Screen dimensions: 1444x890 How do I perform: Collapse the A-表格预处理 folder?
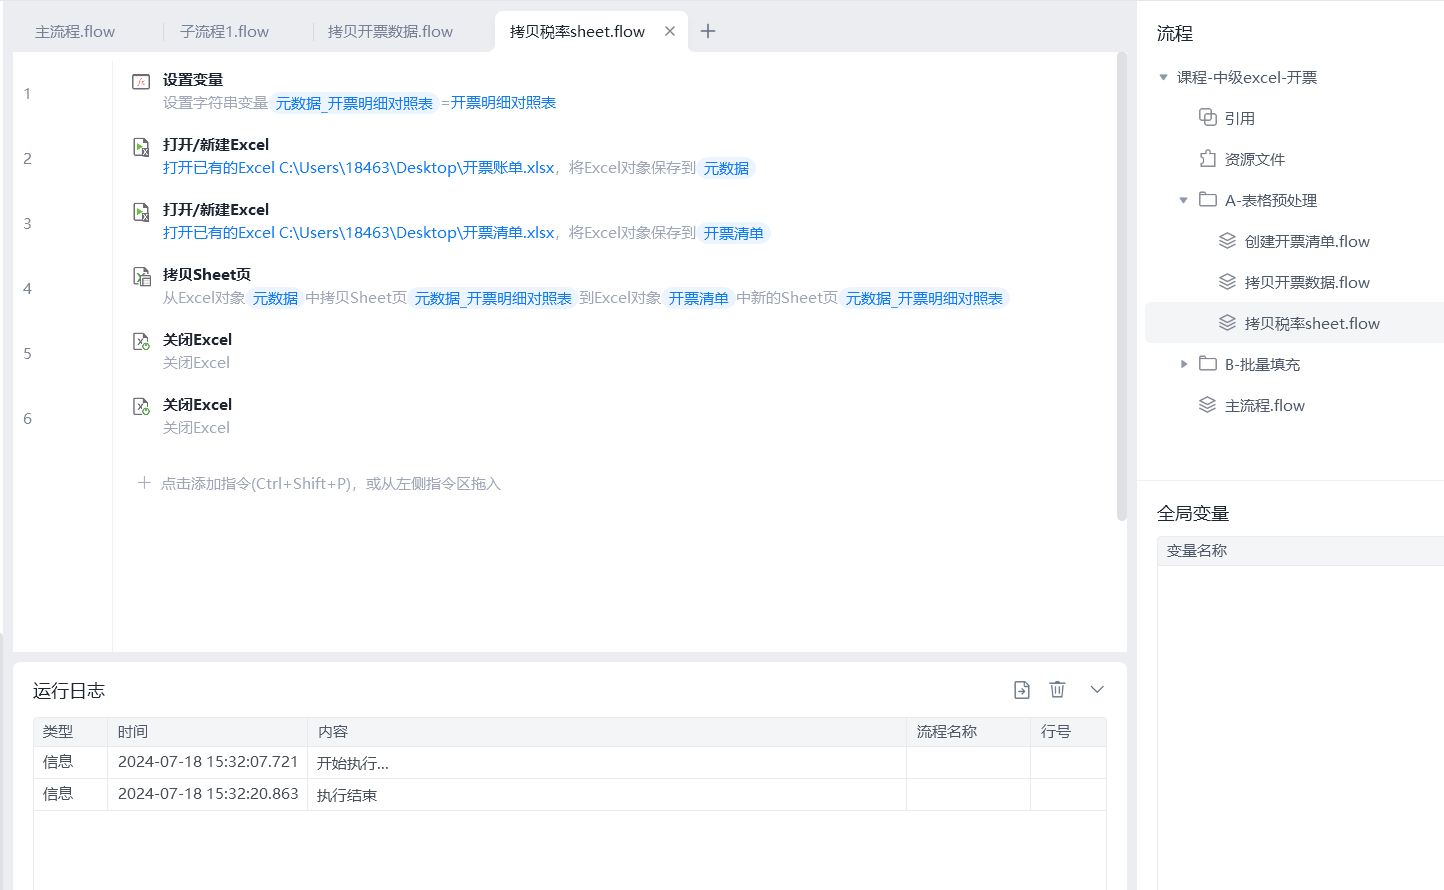[x=1184, y=200]
